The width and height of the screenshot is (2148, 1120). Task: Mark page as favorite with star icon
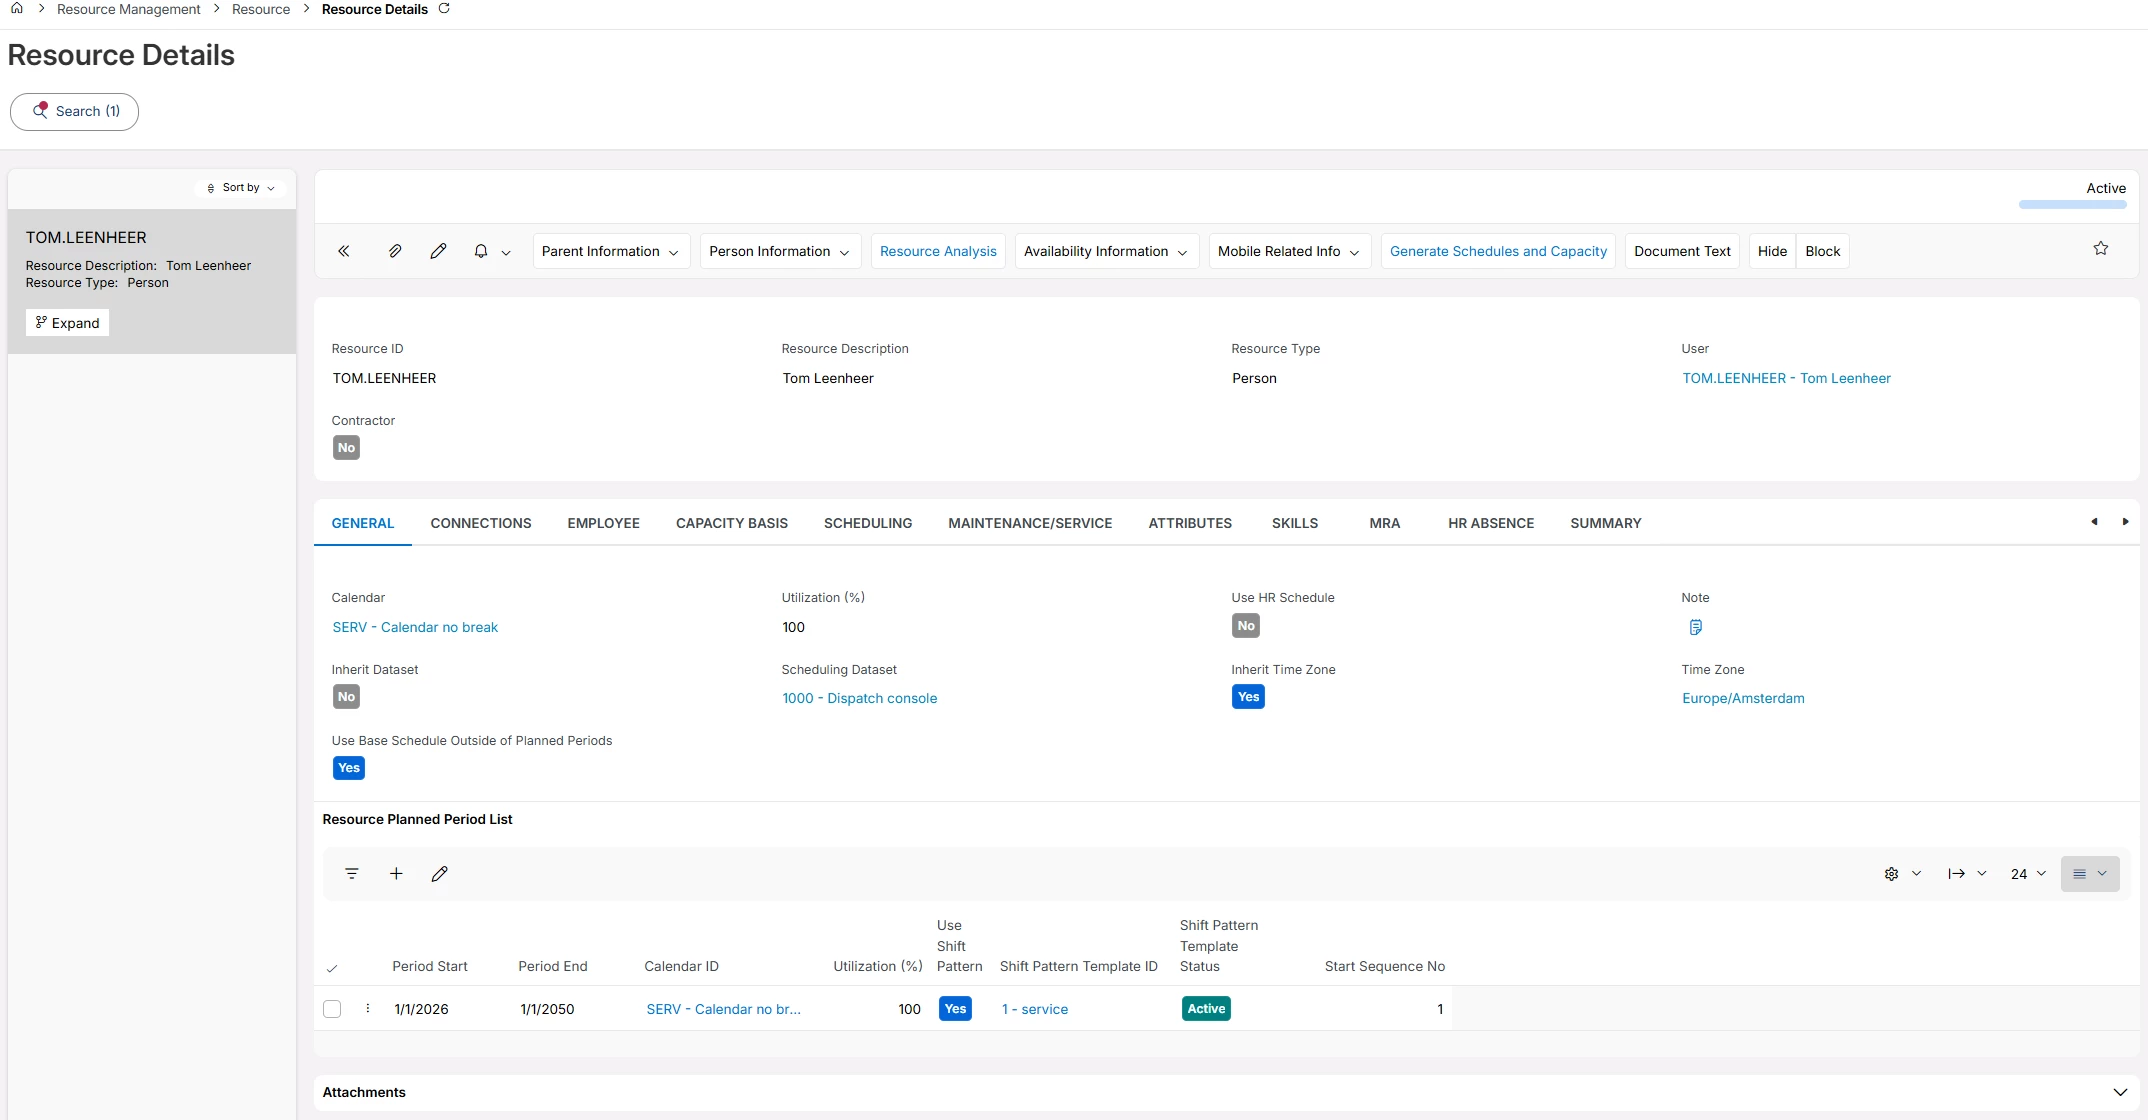[x=2100, y=249]
